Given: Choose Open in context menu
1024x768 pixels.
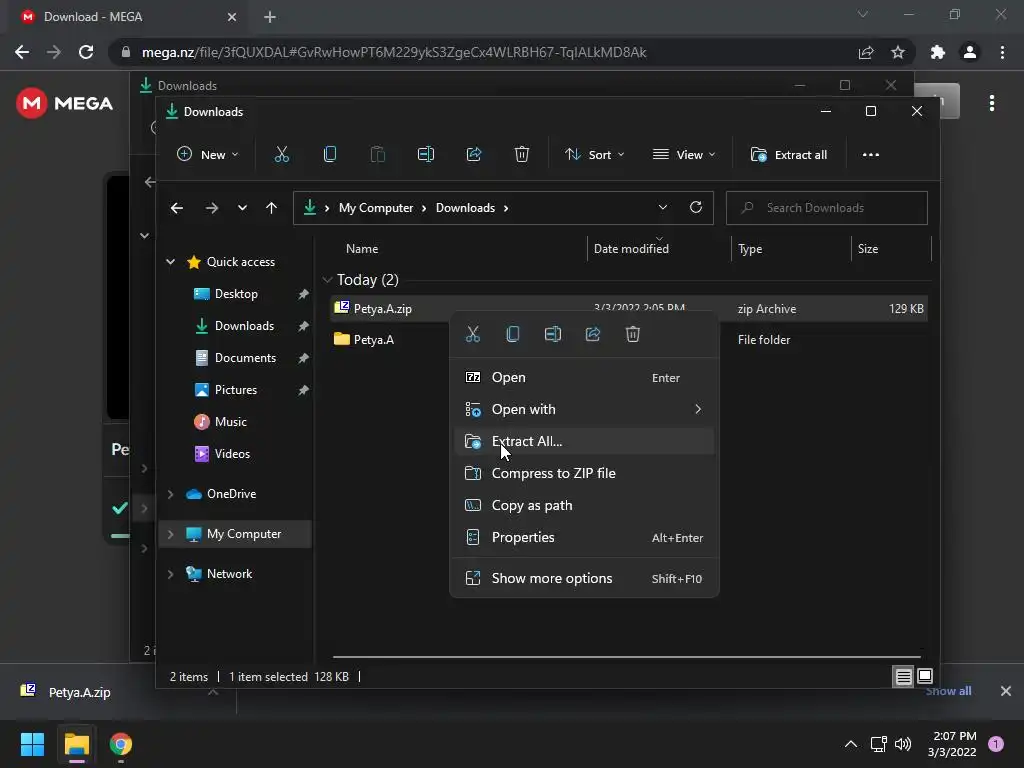Looking at the screenshot, I should coord(584,377).
